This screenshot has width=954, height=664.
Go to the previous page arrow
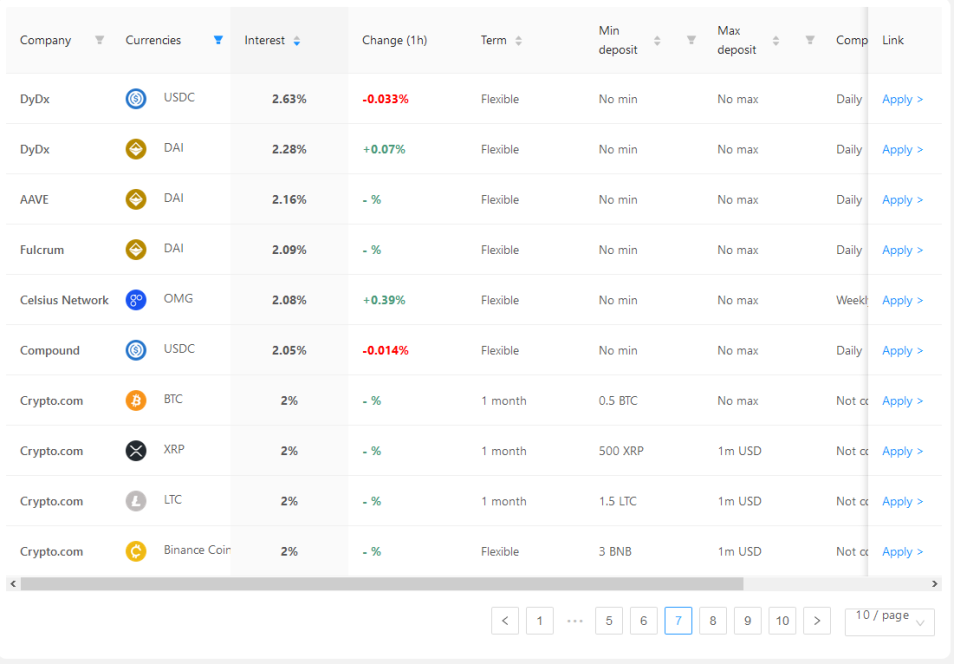(505, 621)
